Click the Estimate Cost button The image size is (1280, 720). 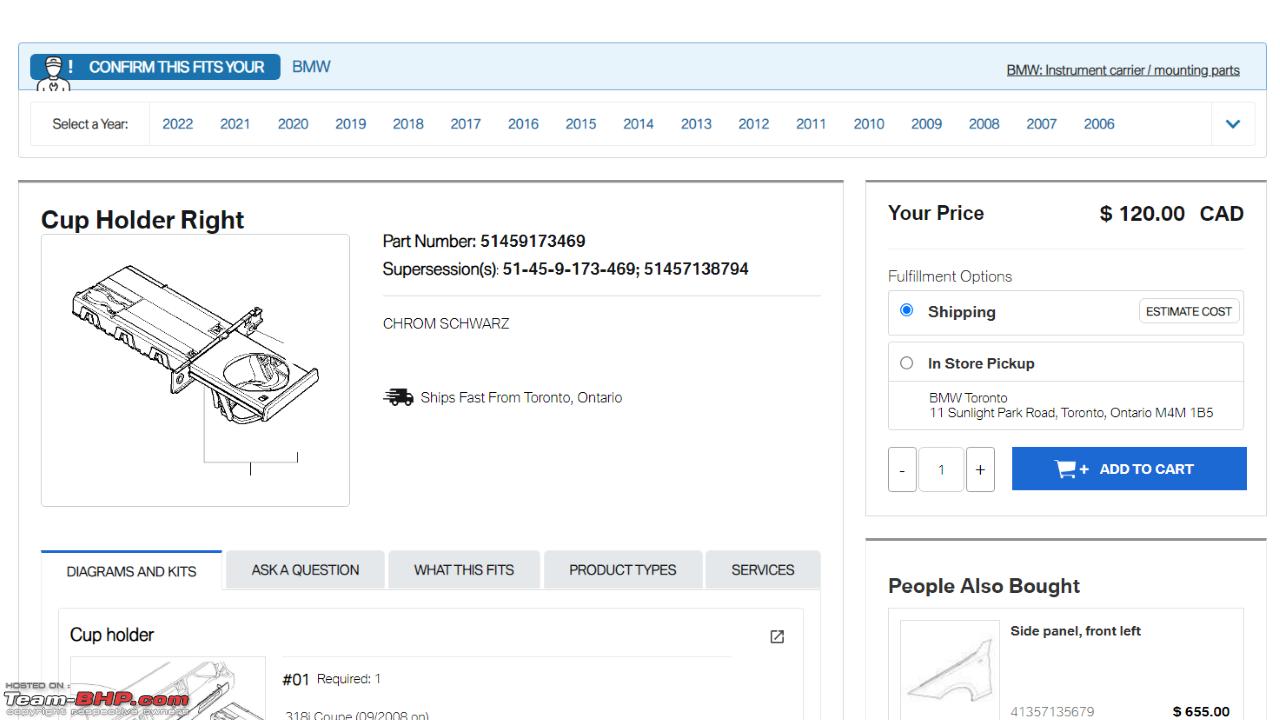[x=1189, y=311]
